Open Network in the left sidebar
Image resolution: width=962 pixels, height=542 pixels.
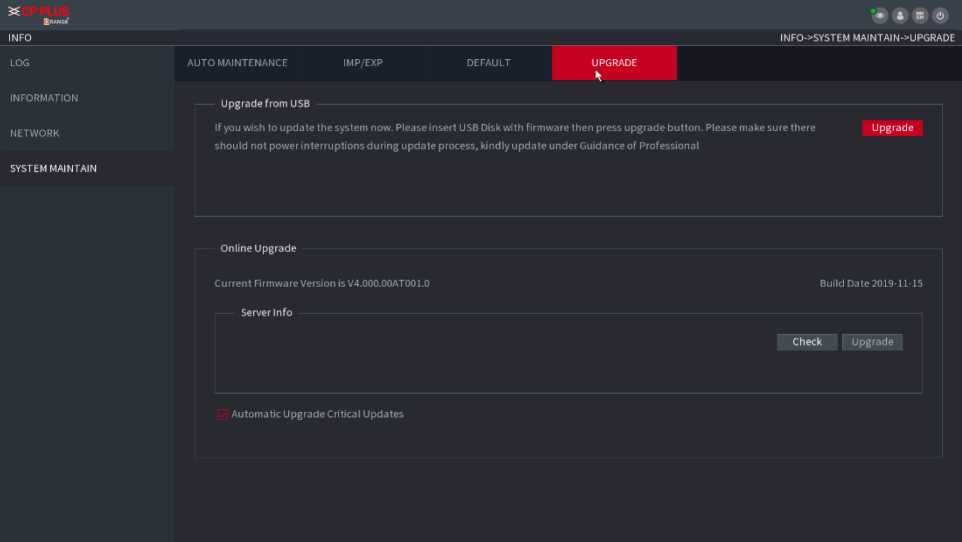35,133
